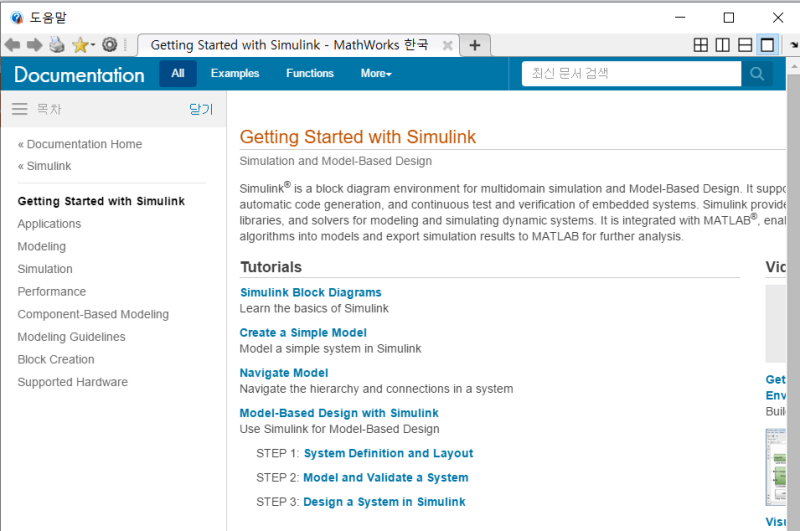Switch to the Examples tab

click(235, 73)
